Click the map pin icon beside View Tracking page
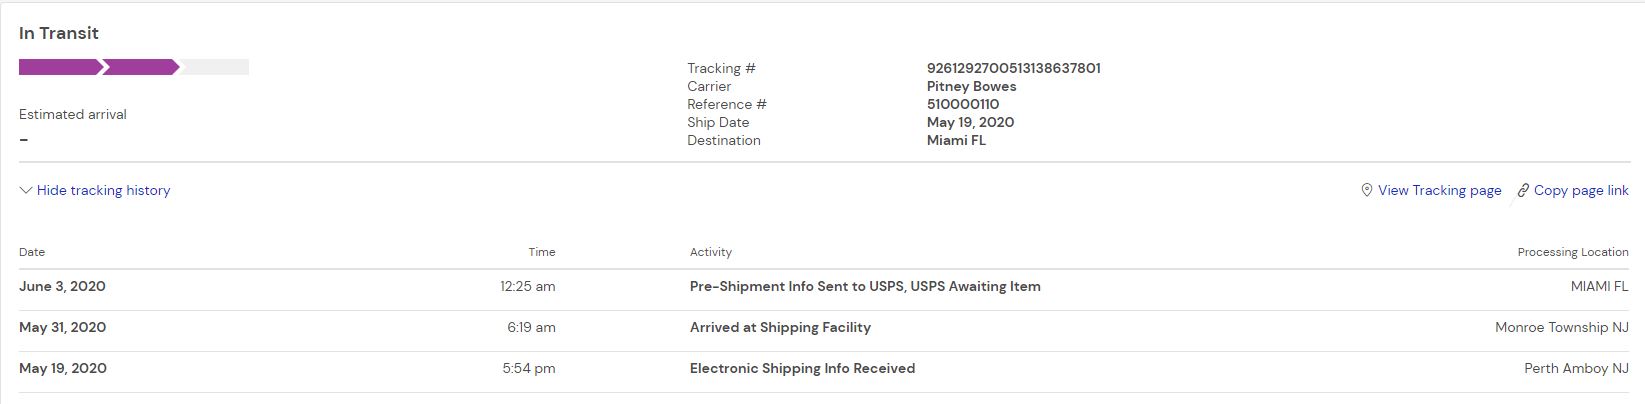 pyautogui.click(x=1366, y=190)
